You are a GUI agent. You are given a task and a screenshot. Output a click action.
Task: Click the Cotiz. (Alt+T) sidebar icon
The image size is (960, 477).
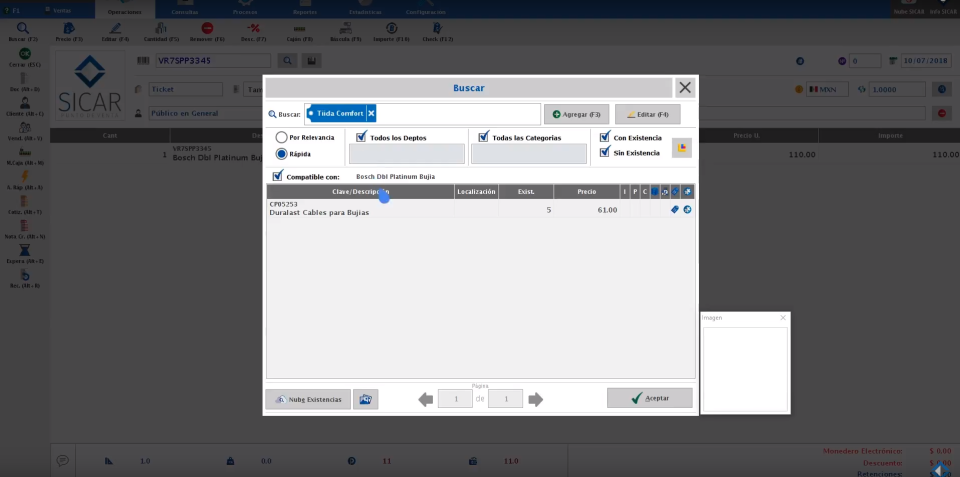point(24,201)
